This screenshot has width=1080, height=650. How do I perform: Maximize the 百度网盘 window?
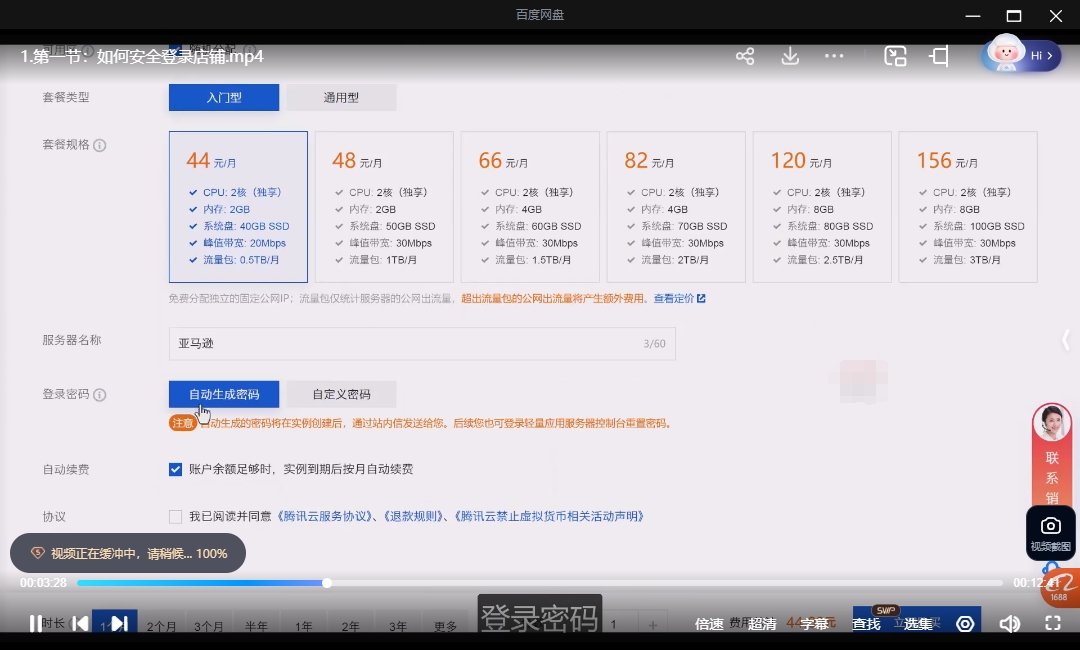point(1014,15)
